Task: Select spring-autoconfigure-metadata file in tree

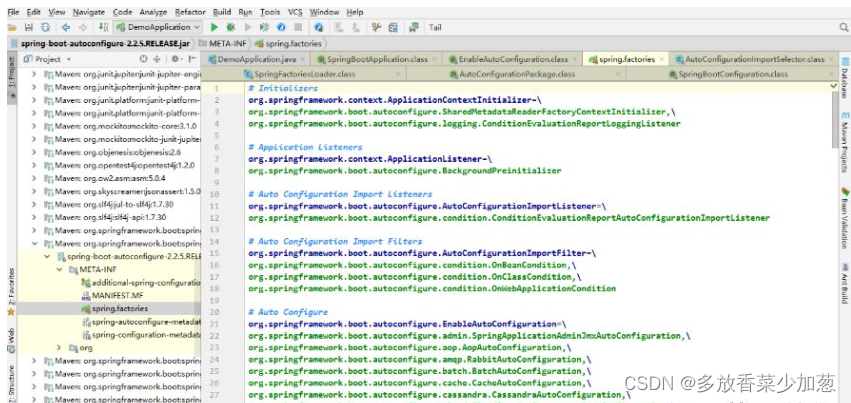Action: click(x=141, y=322)
